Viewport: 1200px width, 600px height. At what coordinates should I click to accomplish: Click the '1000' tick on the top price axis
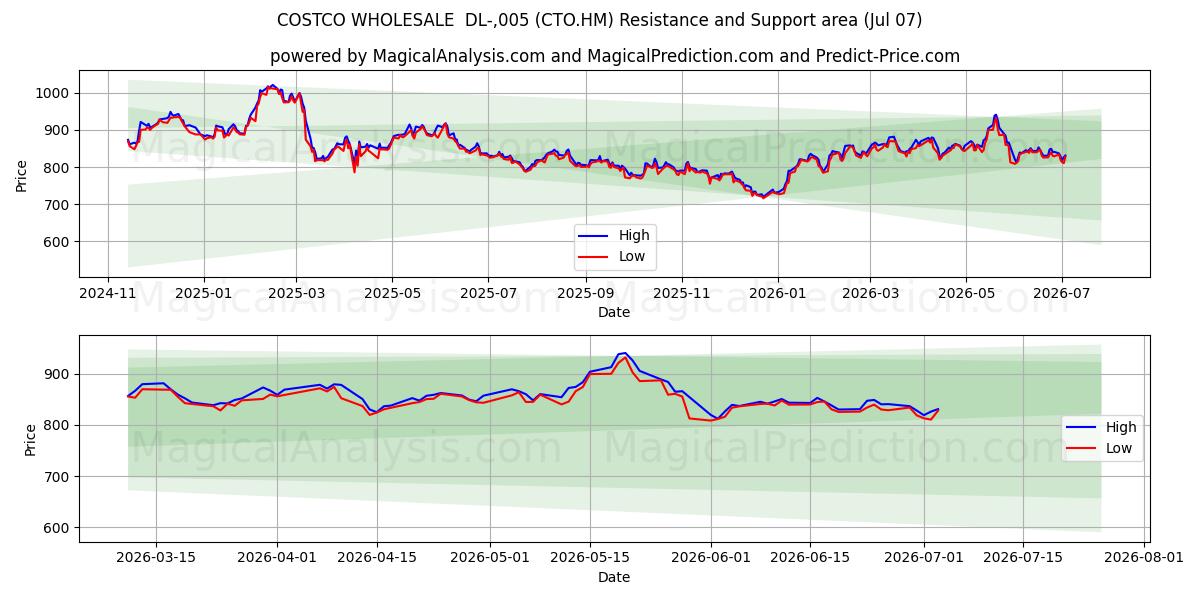coord(53,93)
